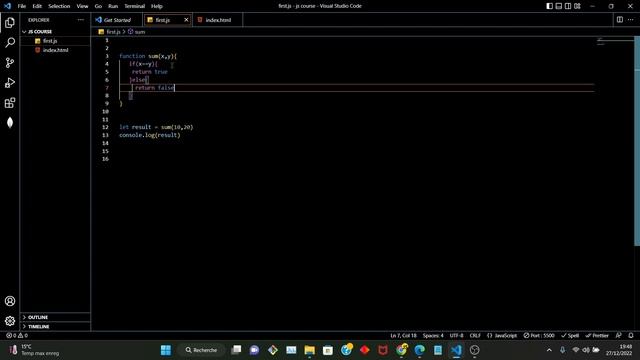Expand the OUTLINE section

tap(55, 317)
